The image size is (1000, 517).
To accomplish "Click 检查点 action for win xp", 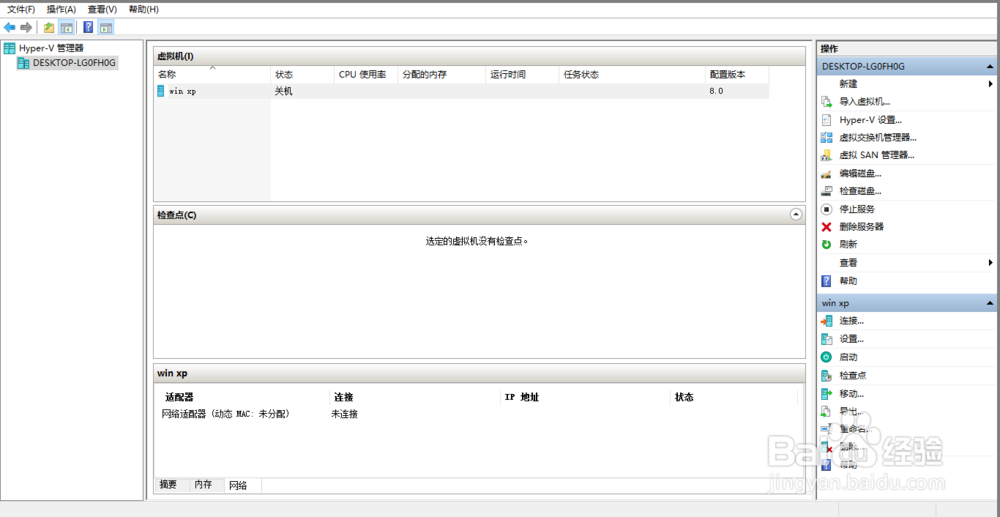I will 853,376.
